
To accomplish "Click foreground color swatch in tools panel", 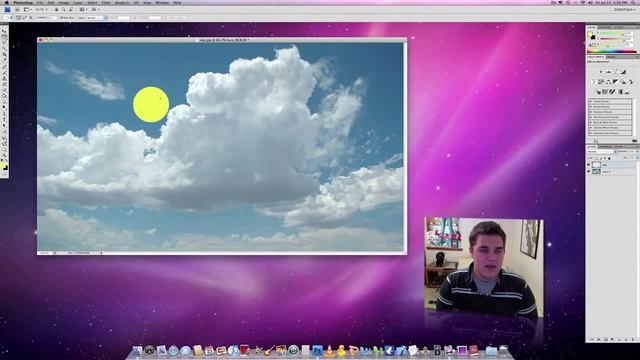I will click(3, 165).
